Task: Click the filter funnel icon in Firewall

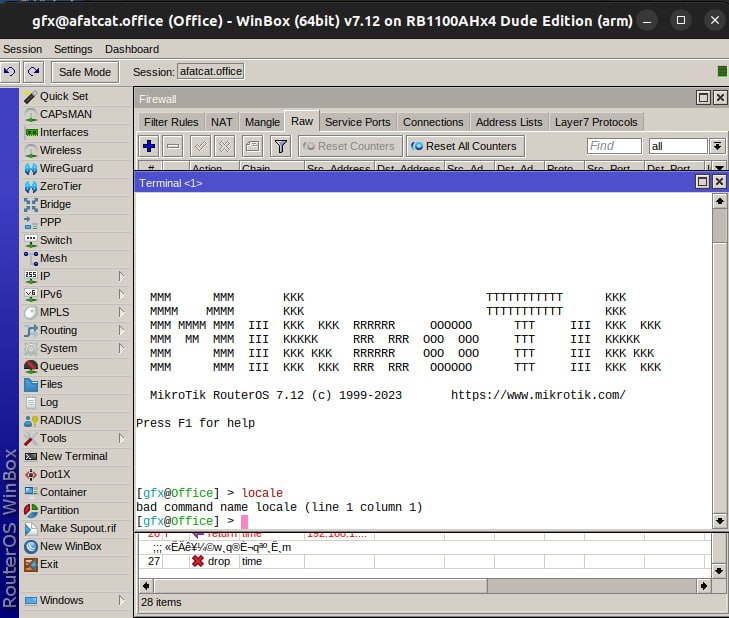Action: [281, 146]
